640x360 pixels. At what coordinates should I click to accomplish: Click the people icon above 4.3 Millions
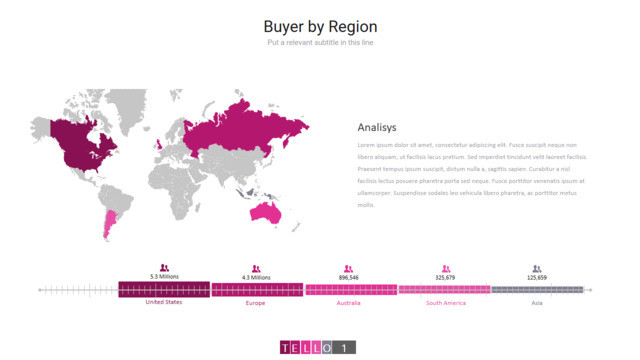coord(256,269)
